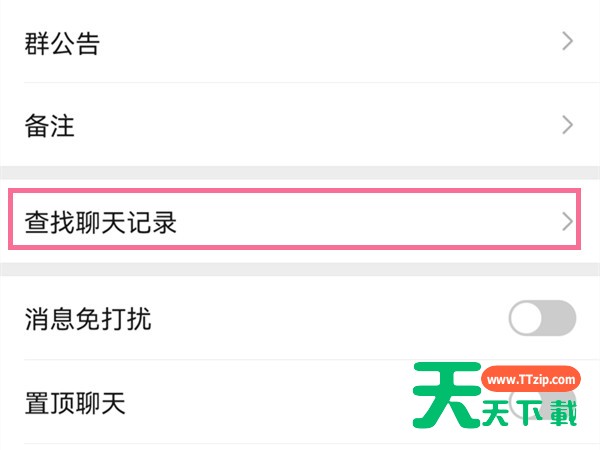Tap the 置顶聊天 label text
The height and width of the screenshot is (450, 600).
click(75, 403)
